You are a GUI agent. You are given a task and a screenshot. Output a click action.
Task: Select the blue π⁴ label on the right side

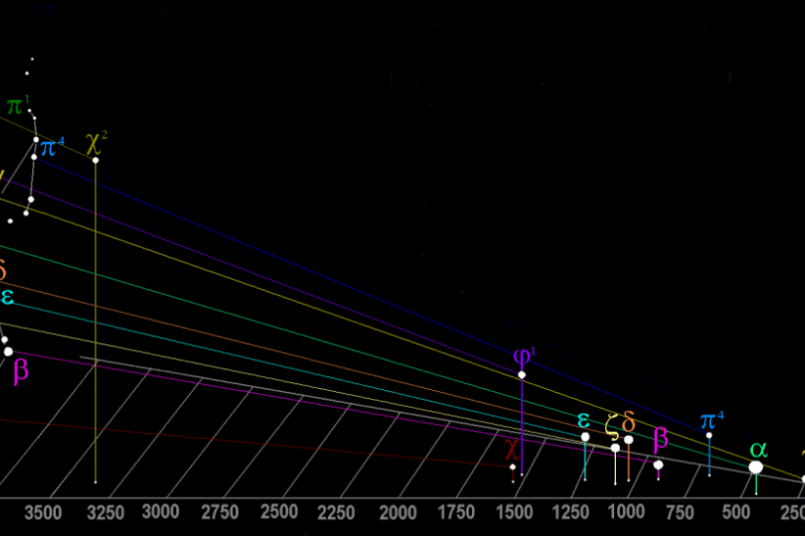click(x=711, y=420)
